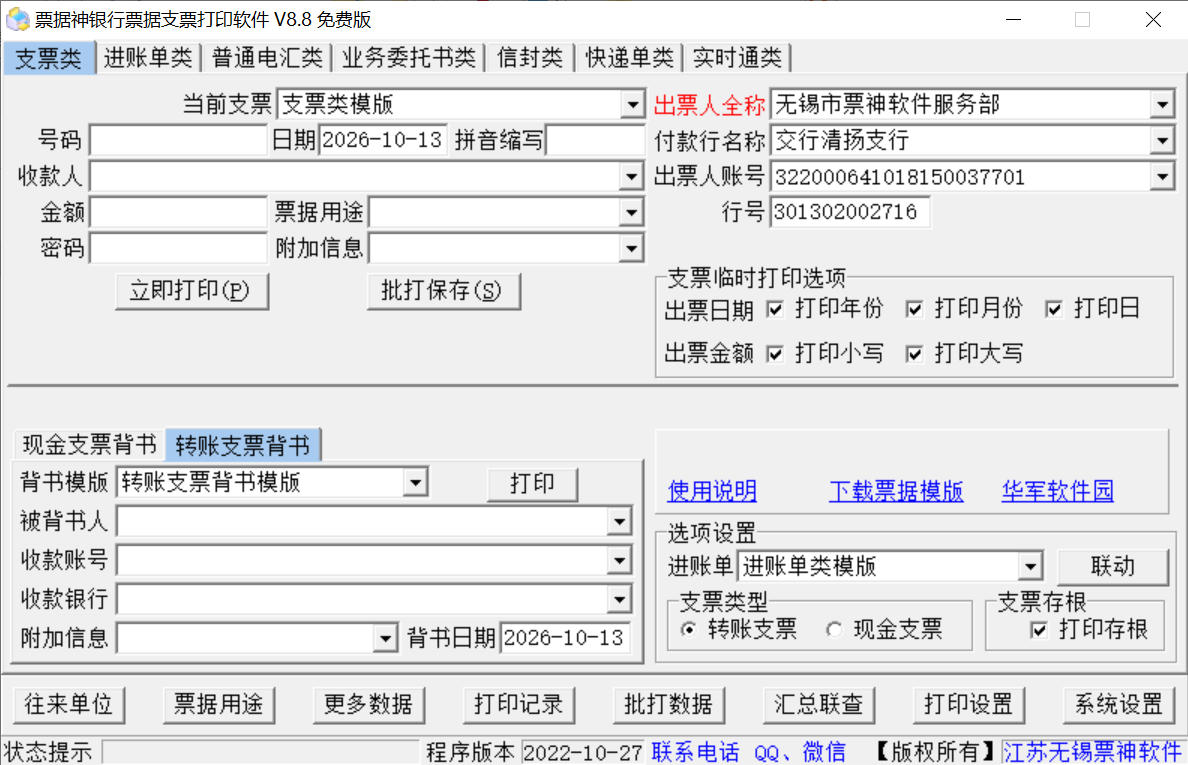
Task: Focus the 金额 input field
Action: tap(179, 213)
